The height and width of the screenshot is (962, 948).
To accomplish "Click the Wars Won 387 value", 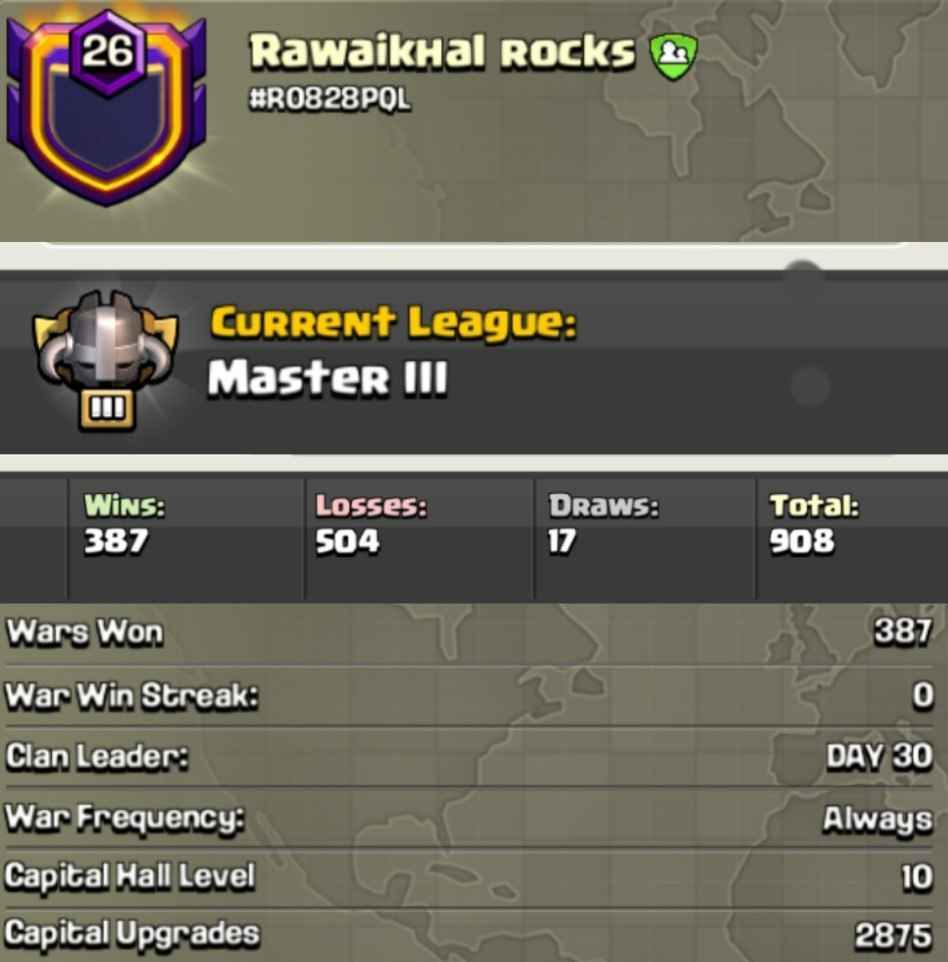I will click(903, 632).
